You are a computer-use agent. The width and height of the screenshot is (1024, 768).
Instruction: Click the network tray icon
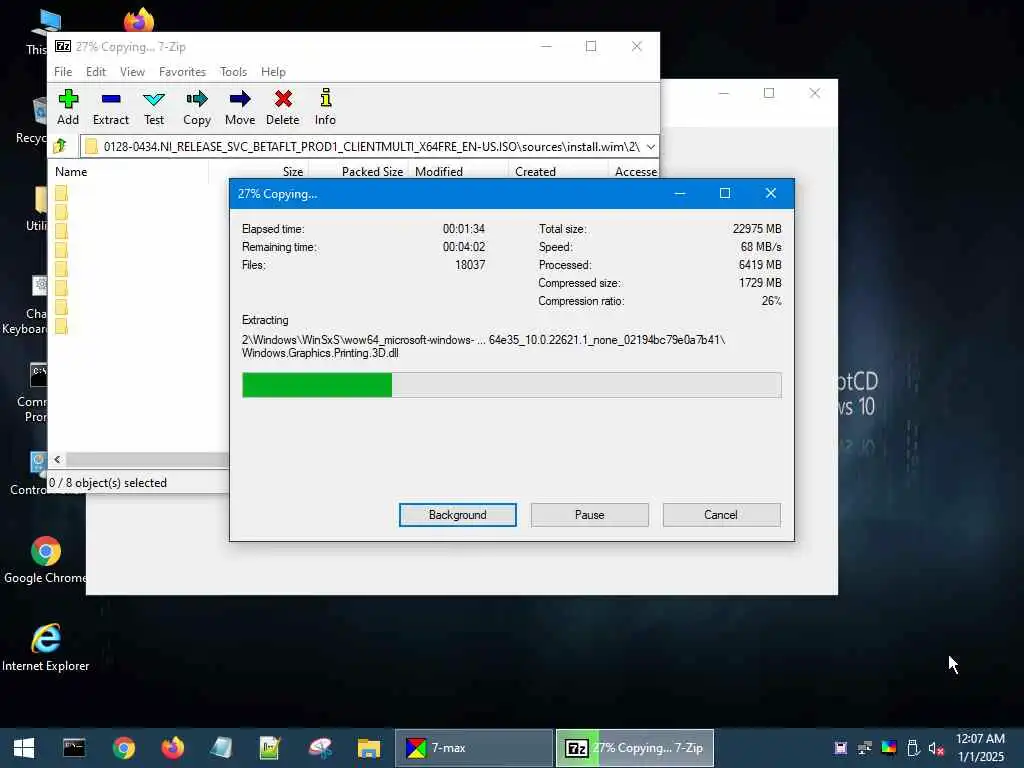pos(865,748)
